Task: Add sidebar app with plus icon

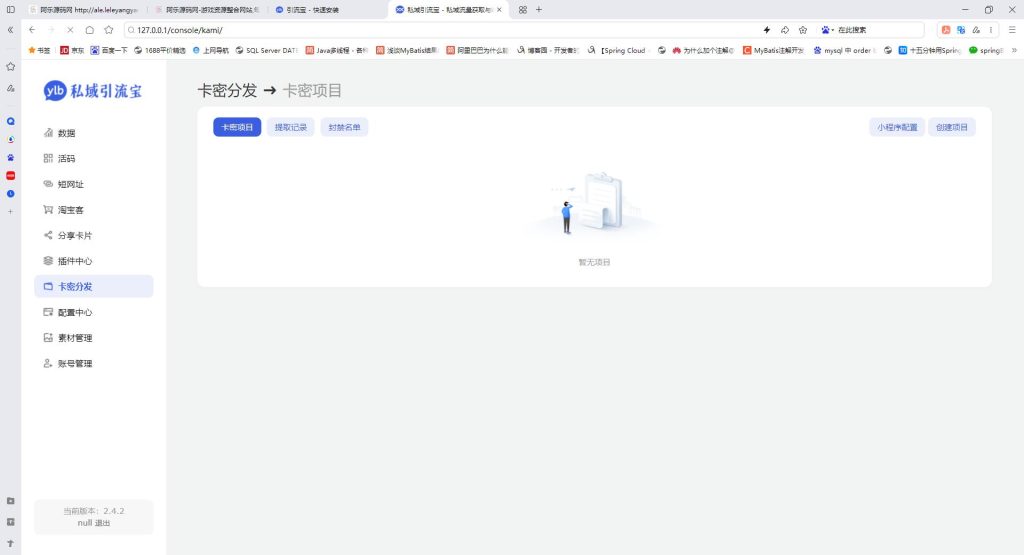Action: (x=10, y=212)
